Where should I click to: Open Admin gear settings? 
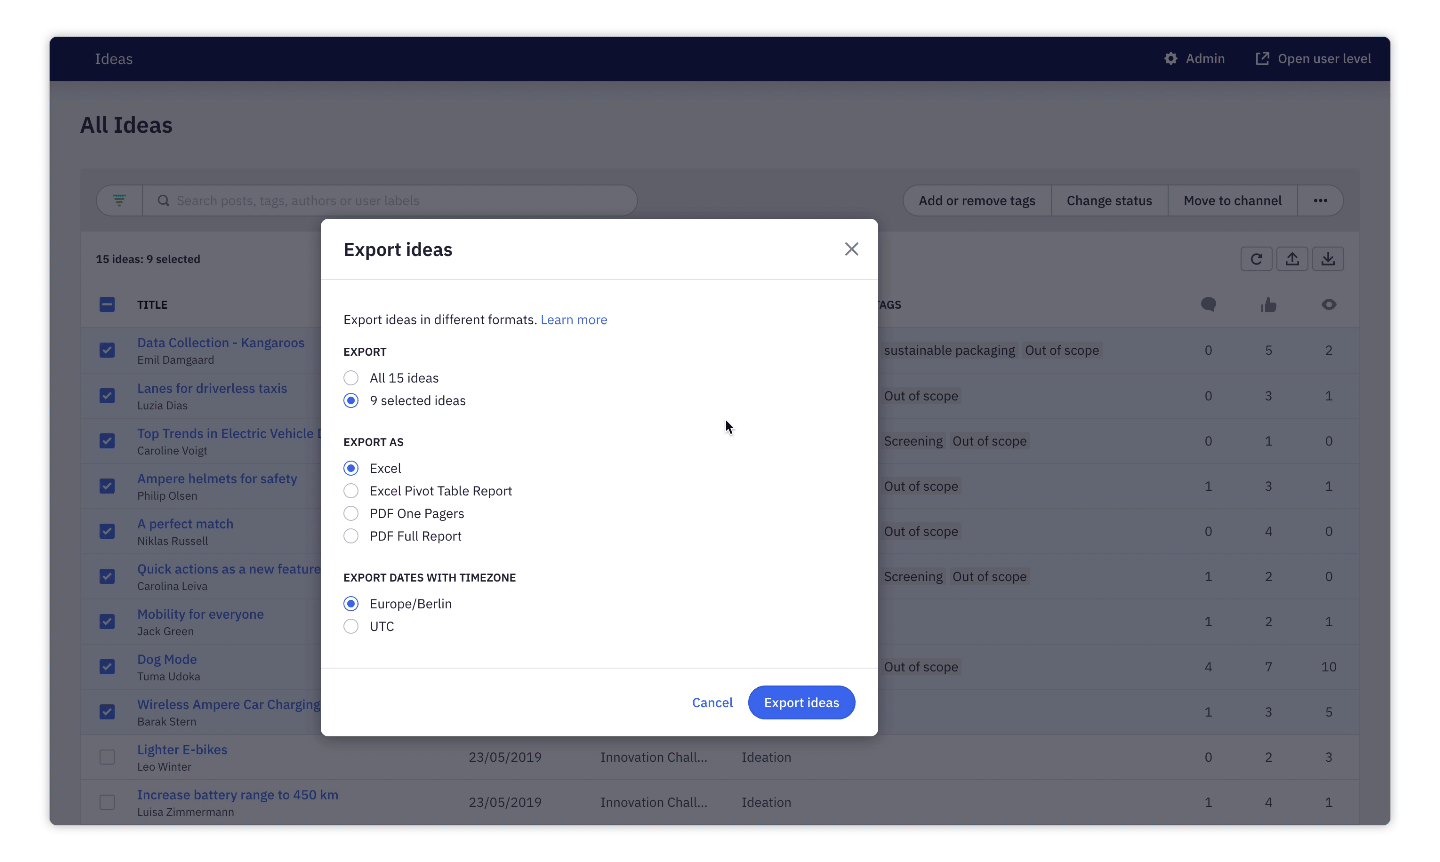(x=1194, y=59)
